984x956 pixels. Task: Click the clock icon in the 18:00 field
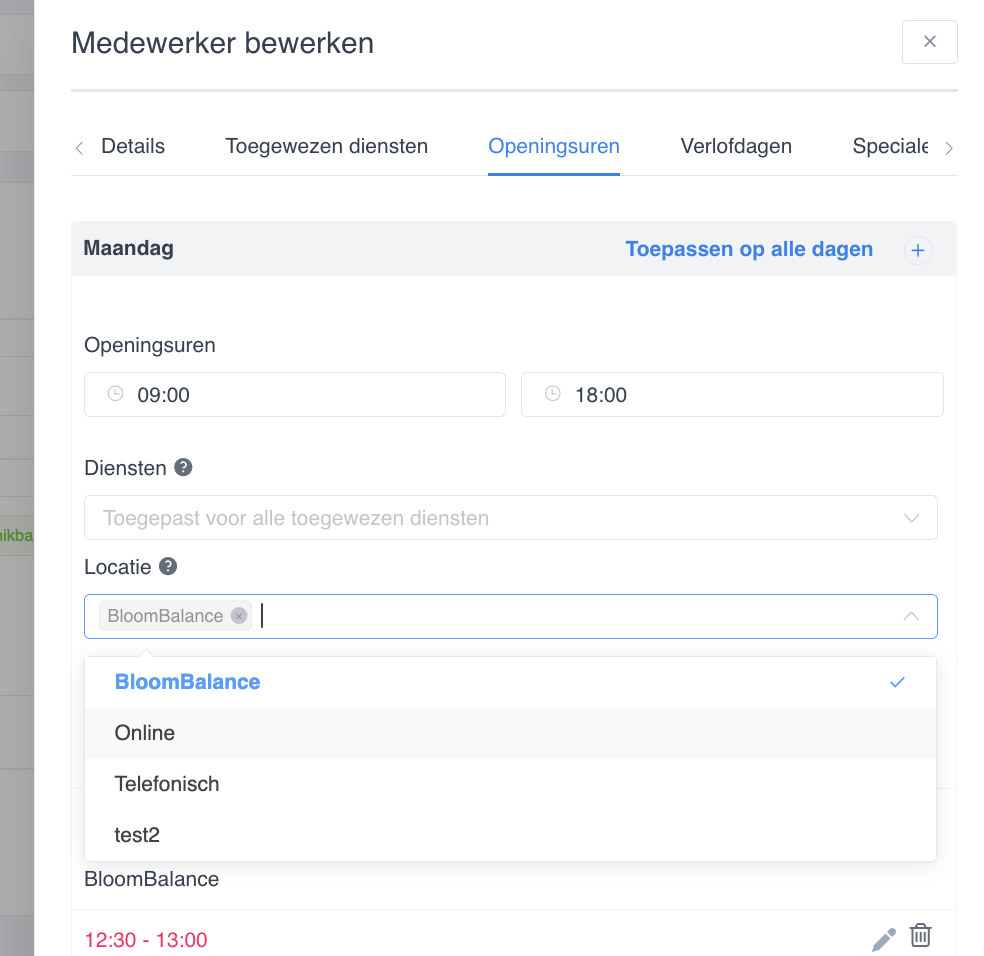point(552,394)
